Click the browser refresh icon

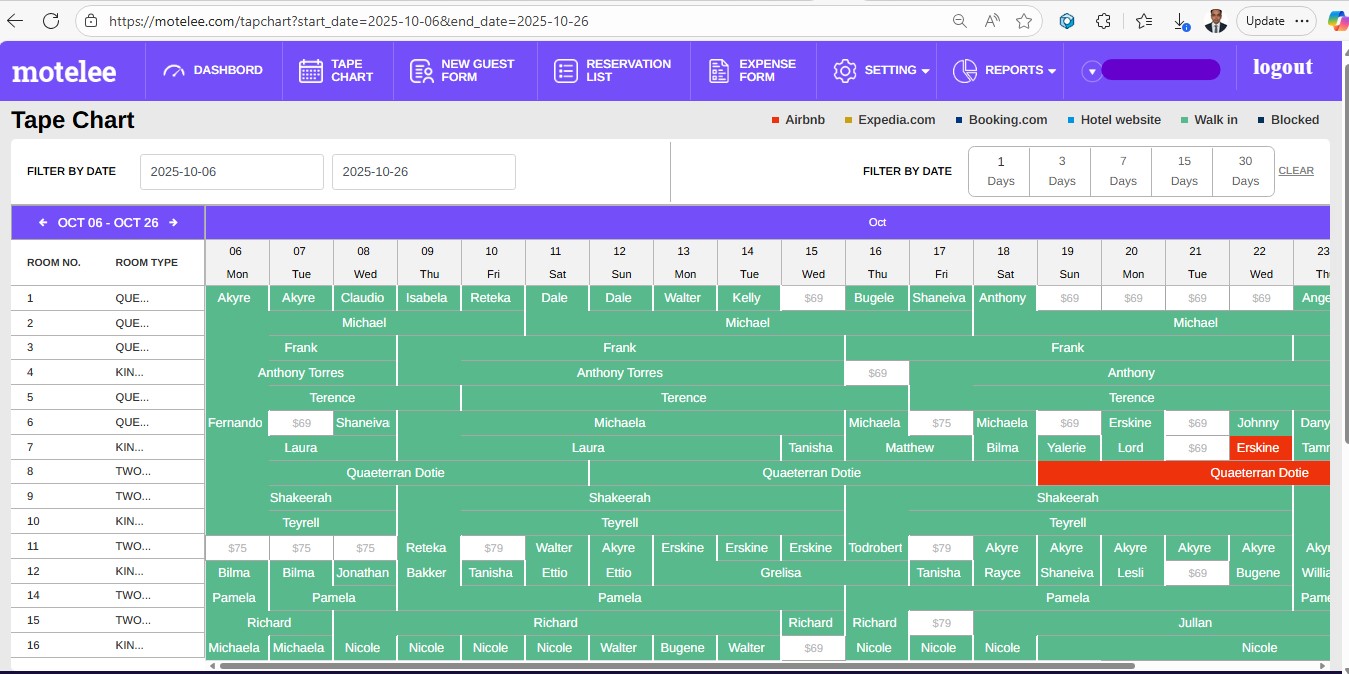point(51,20)
